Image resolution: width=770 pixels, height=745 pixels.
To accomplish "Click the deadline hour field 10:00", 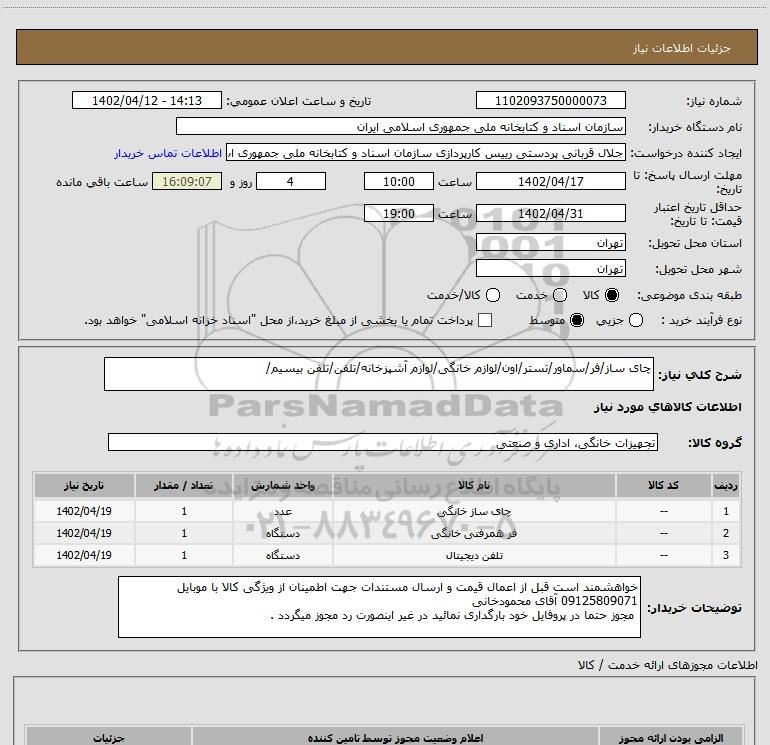I will [x=399, y=182].
